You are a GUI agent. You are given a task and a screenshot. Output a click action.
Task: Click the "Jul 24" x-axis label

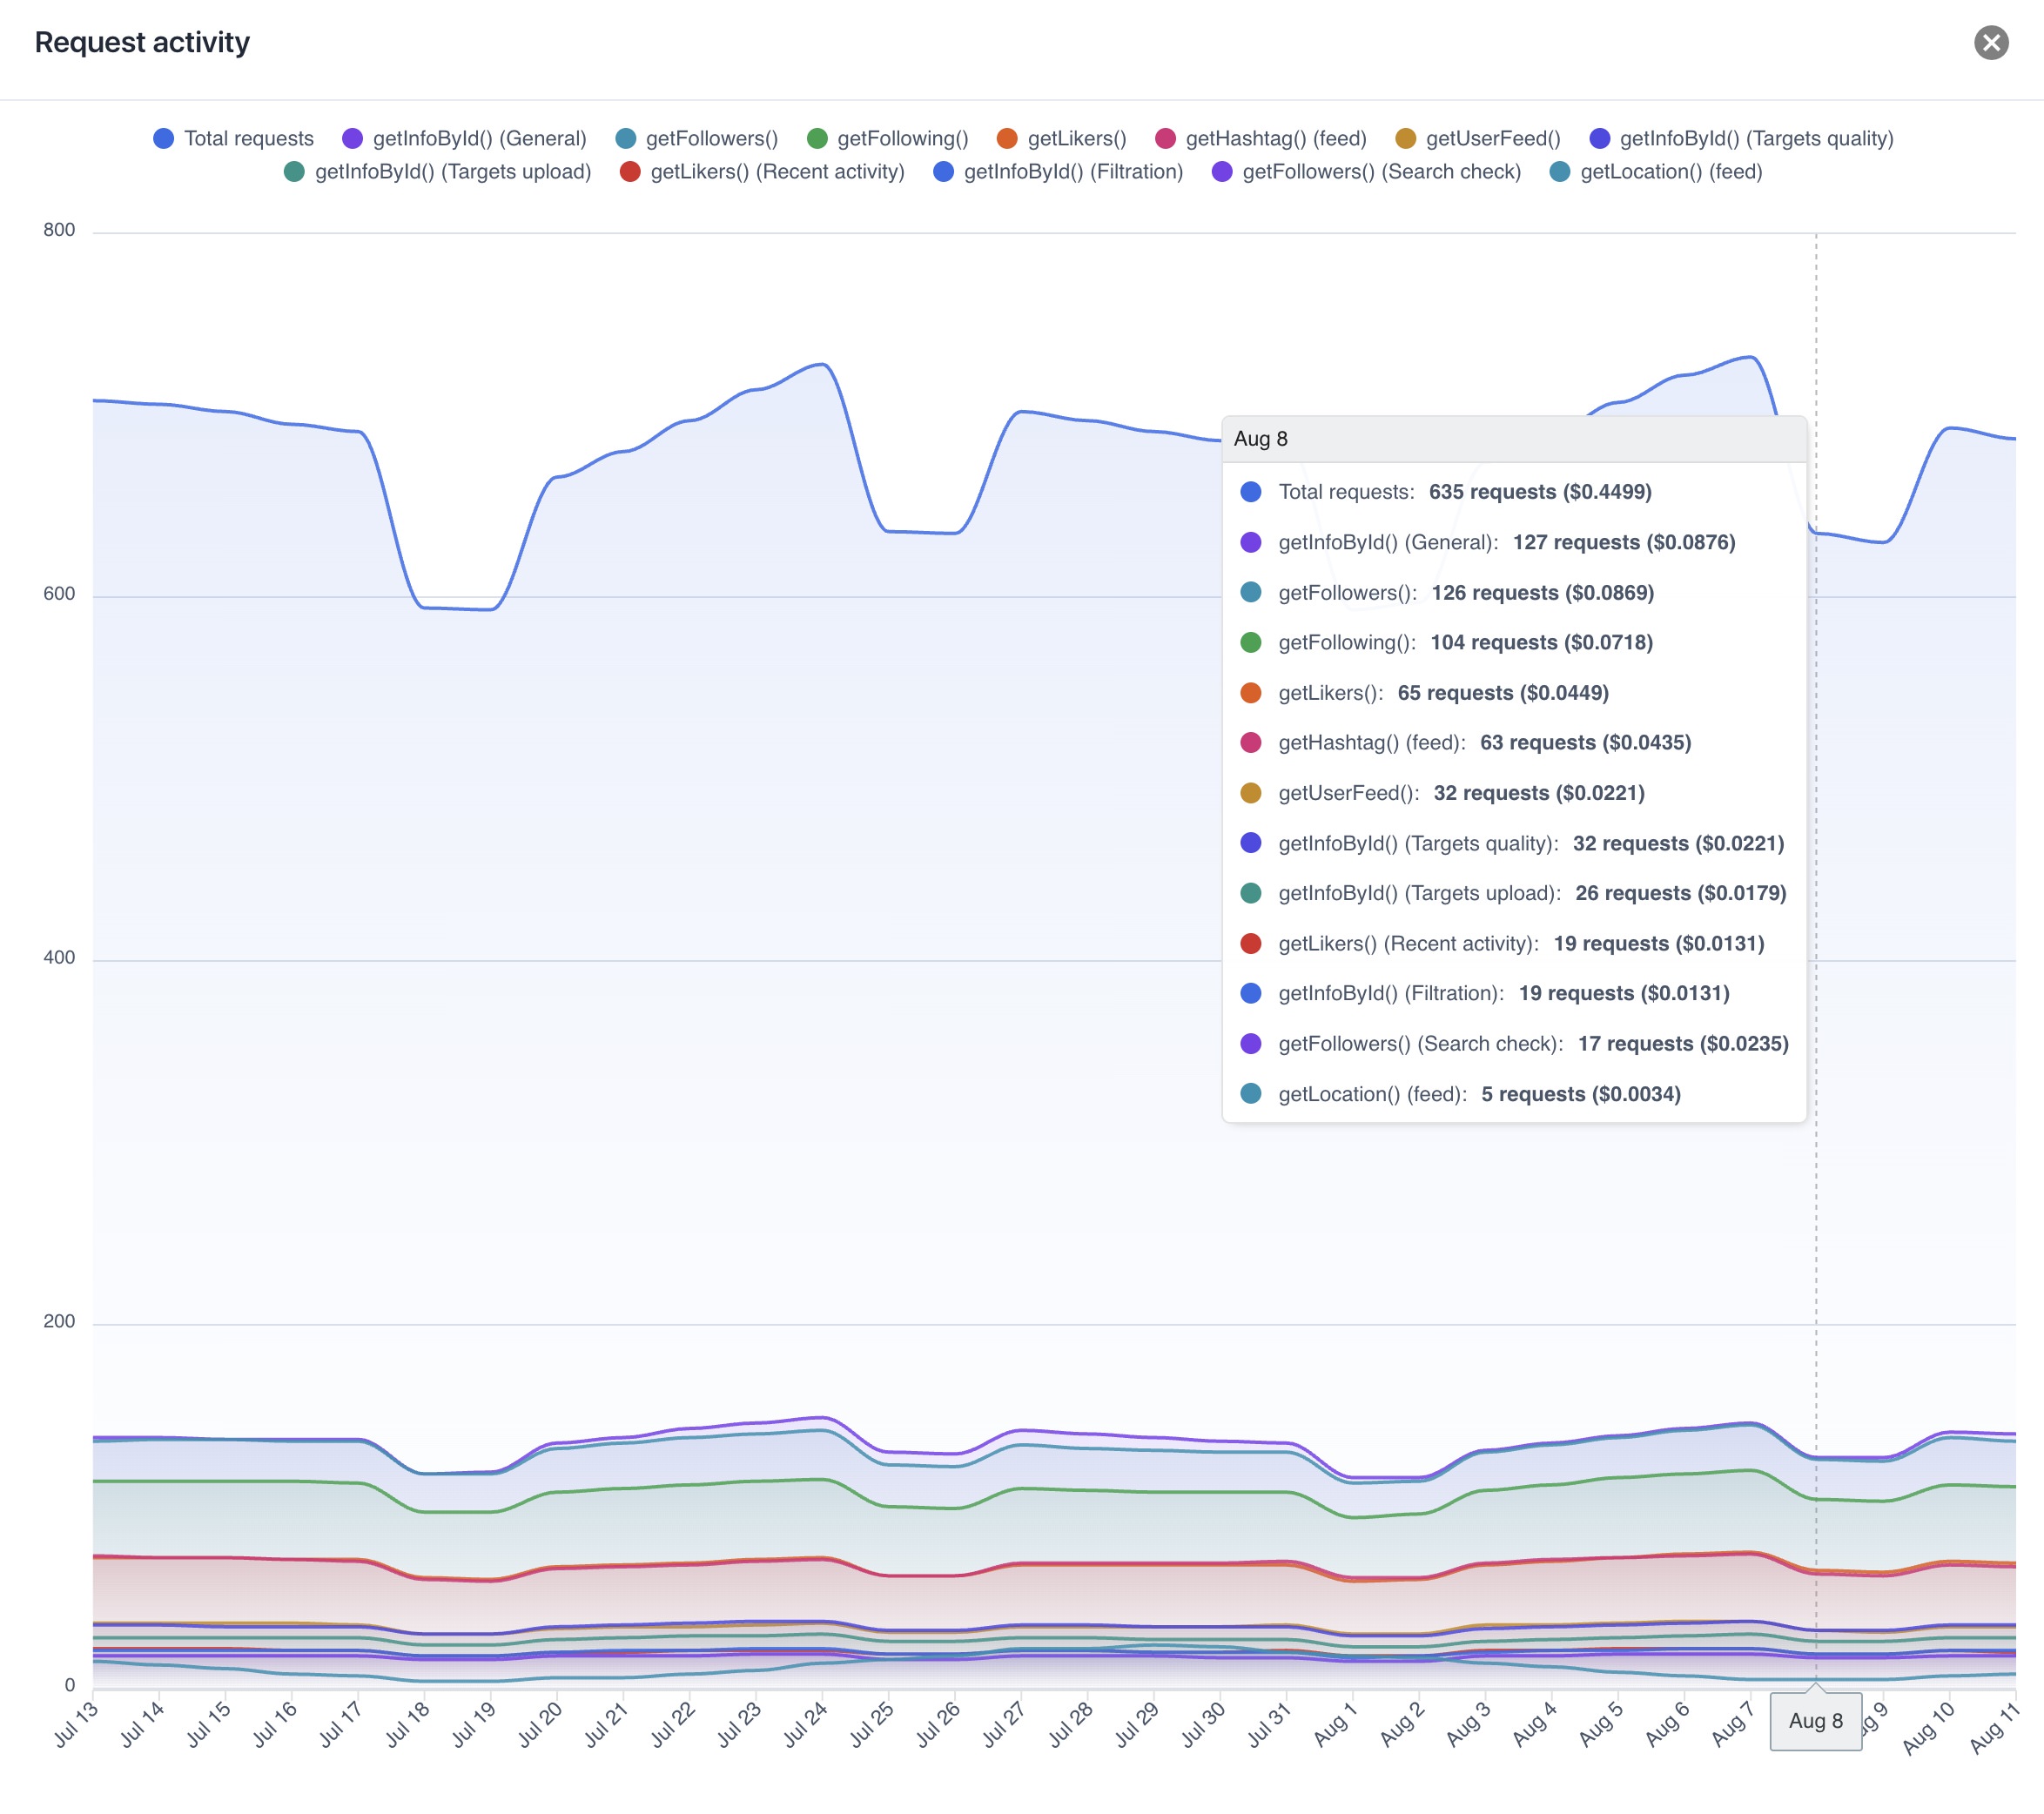pos(805,1724)
